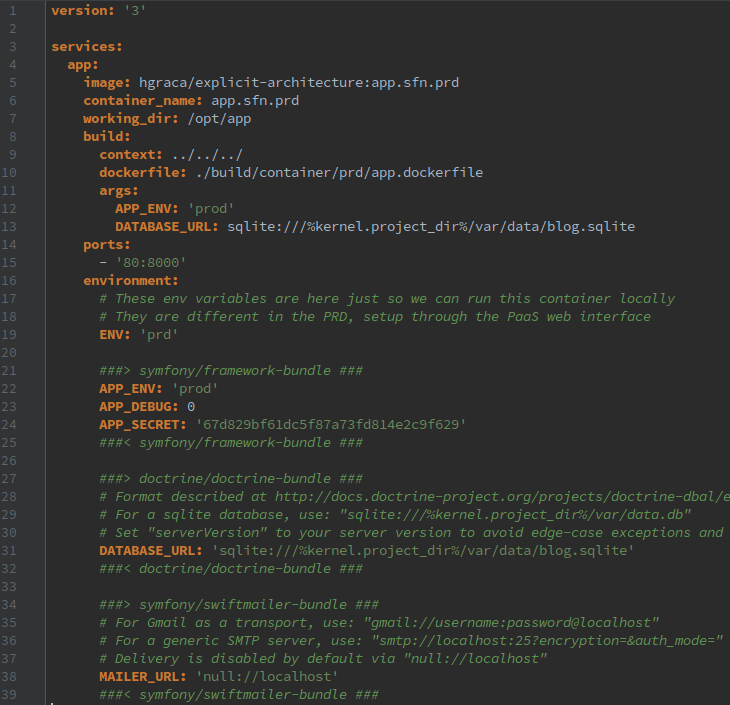The height and width of the screenshot is (705, 730).
Task: Click the 'MAILER_URL:' key
Action: pos(142,677)
